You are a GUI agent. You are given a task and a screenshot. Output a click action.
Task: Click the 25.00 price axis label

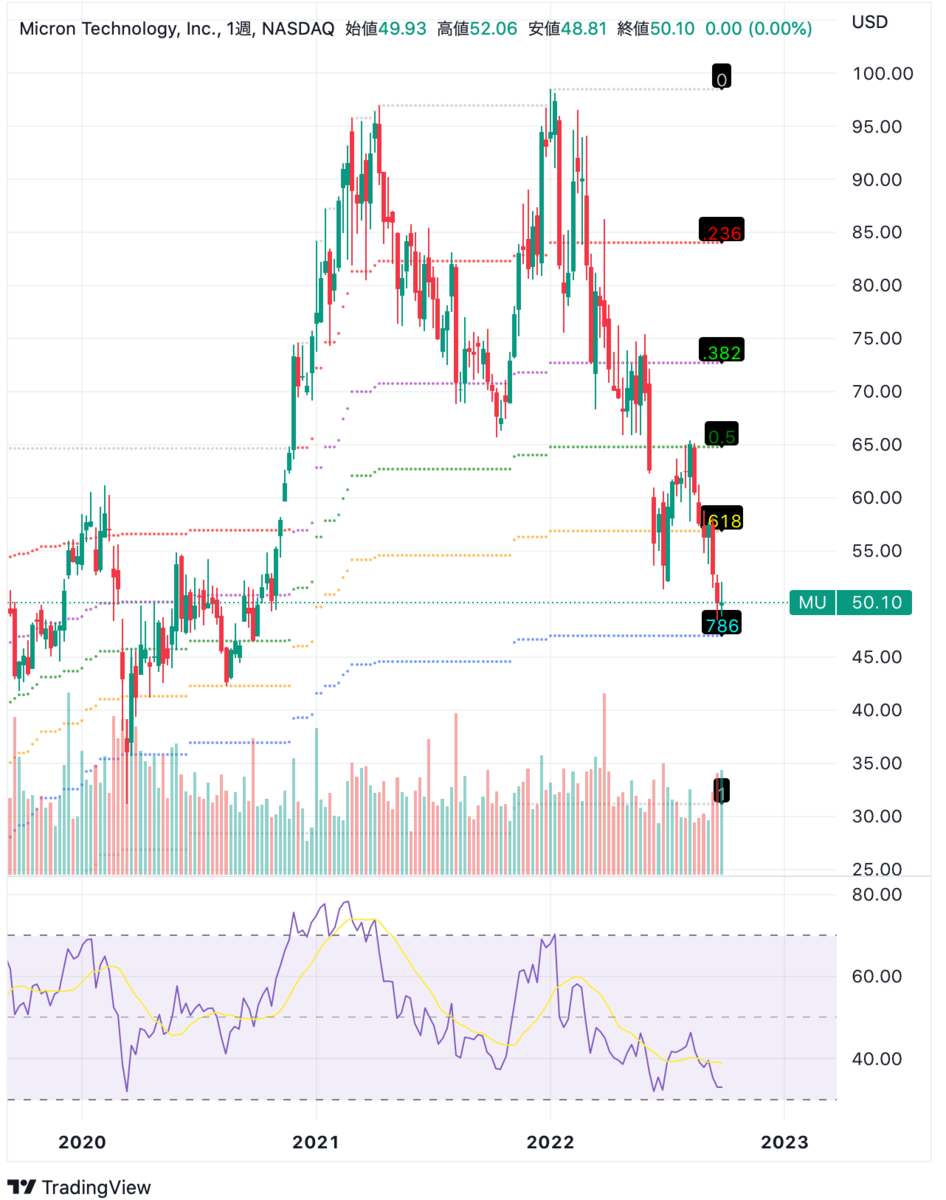(877, 869)
